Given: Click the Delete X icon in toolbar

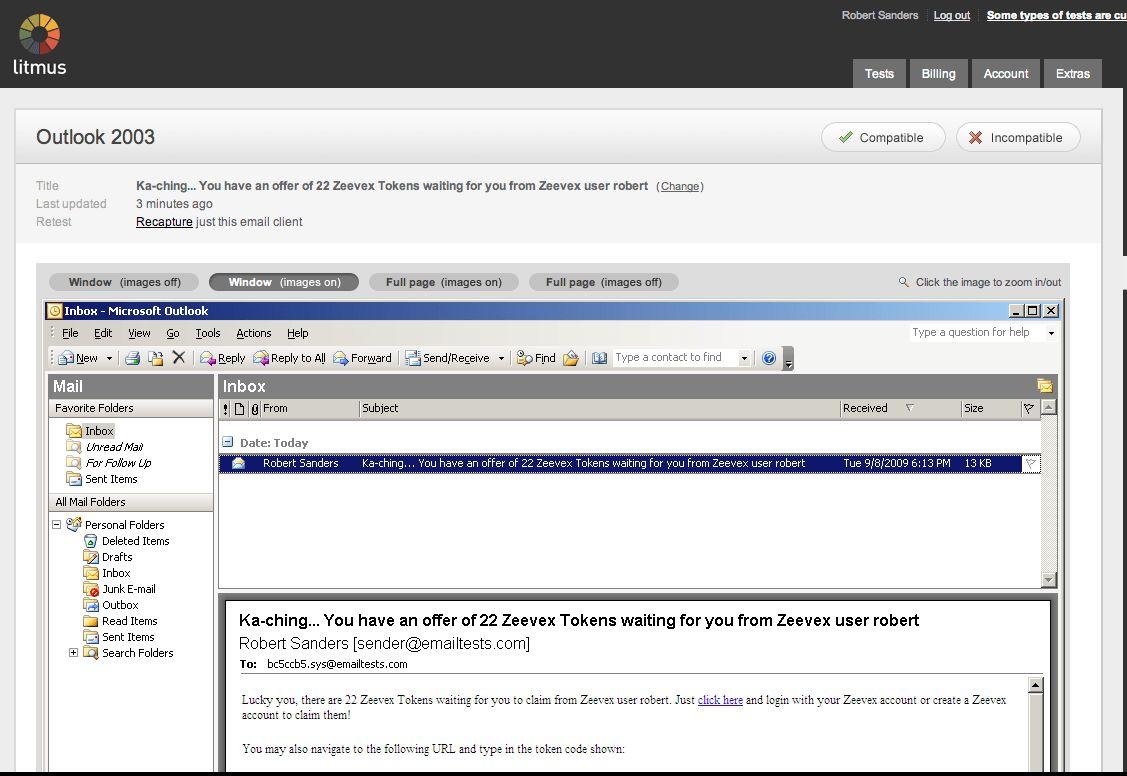Looking at the screenshot, I should pyautogui.click(x=179, y=357).
